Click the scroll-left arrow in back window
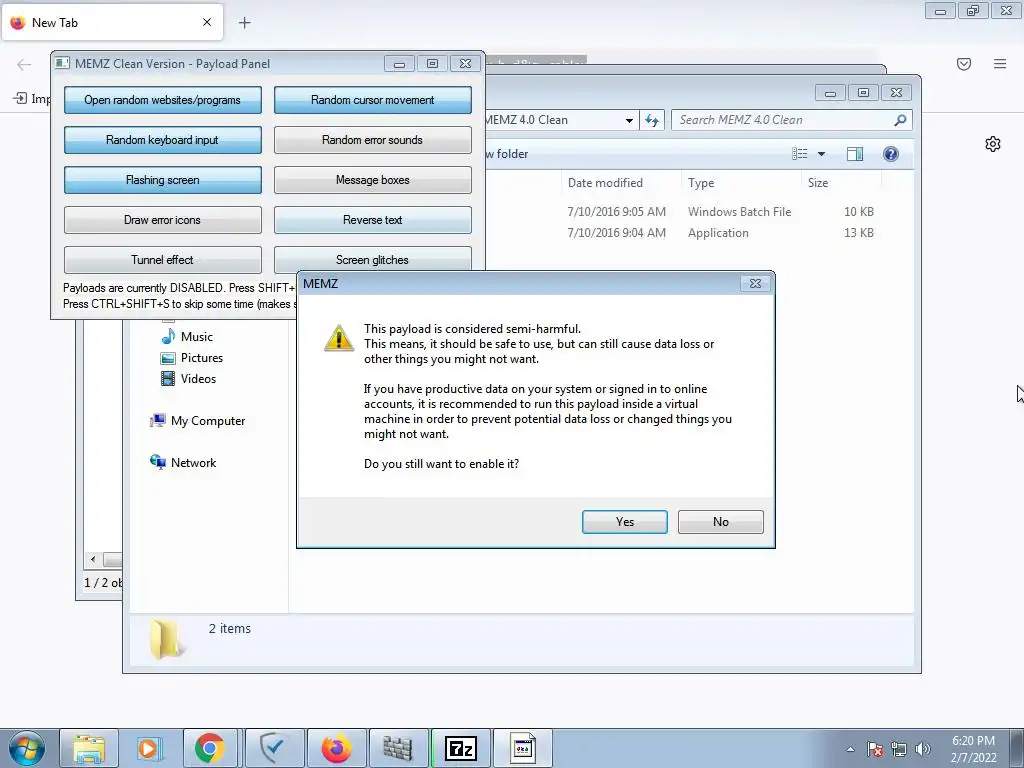Viewport: 1024px width, 768px height. pyautogui.click(x=93, y=560)
